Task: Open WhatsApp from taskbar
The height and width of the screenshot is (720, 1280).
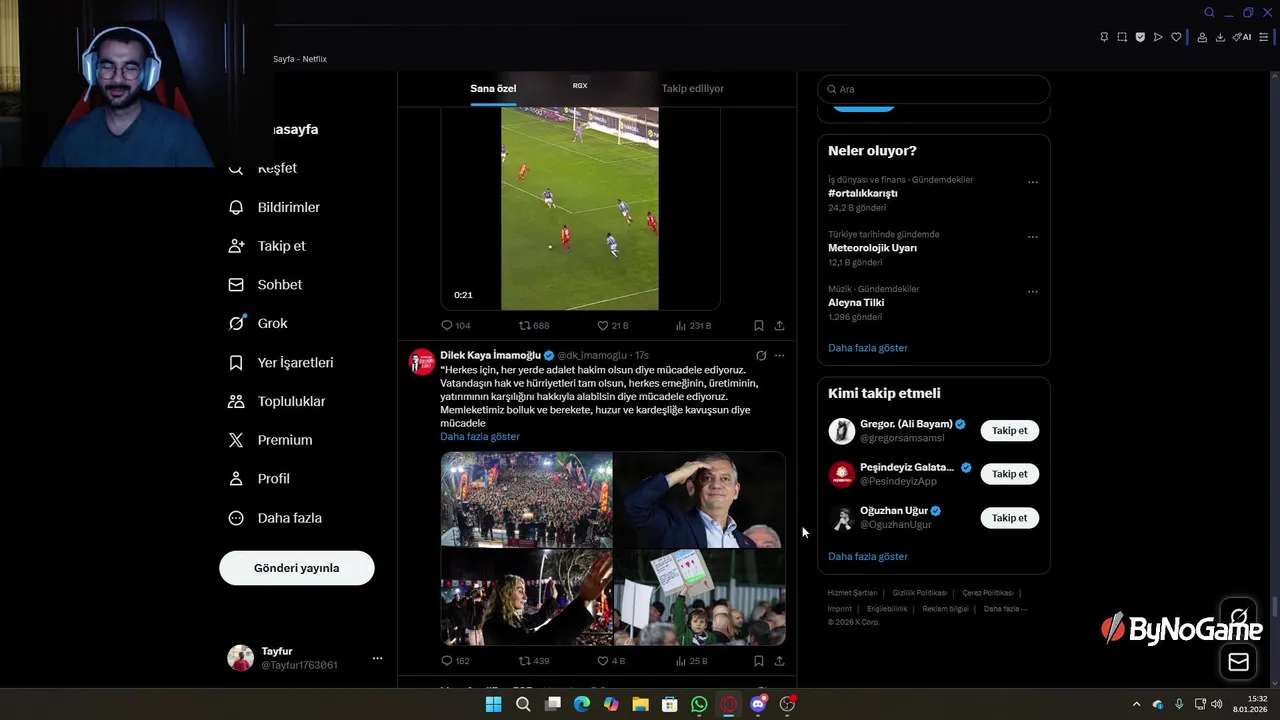Action: [x=699, y=704]
